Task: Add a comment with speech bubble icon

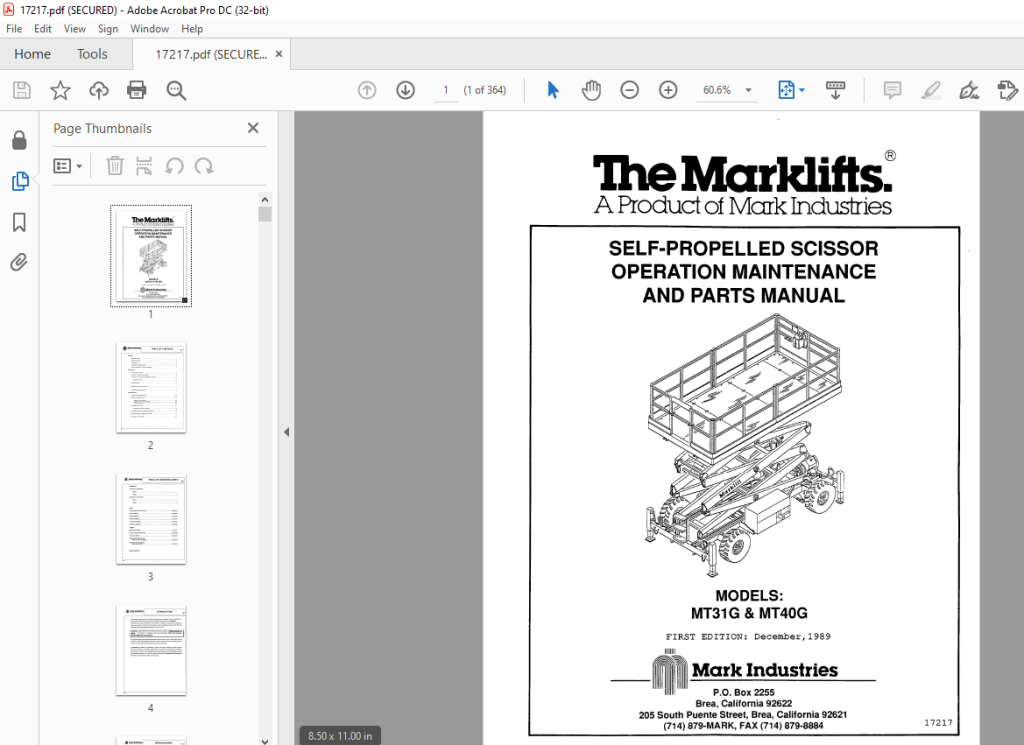Action: click(892, 90)
